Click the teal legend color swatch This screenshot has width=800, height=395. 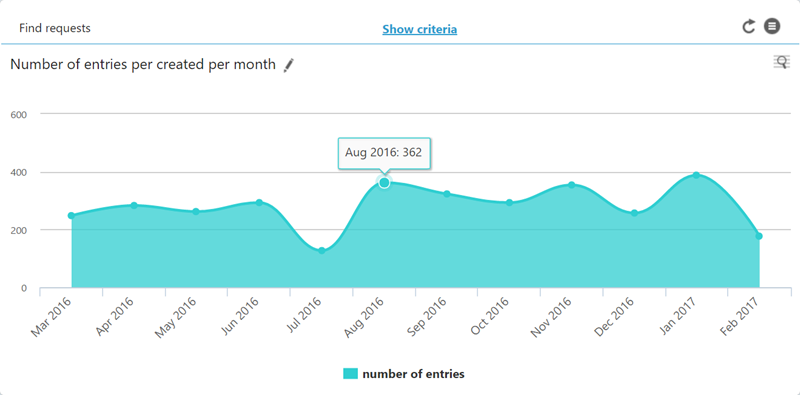(x=351, y=374)
